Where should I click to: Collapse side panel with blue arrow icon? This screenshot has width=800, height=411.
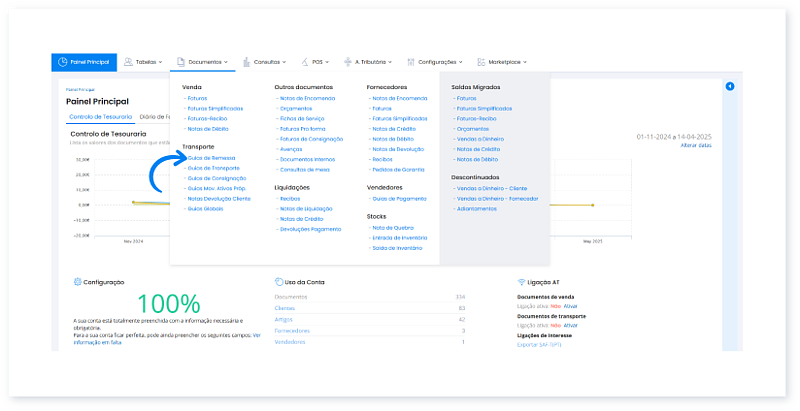730,87
